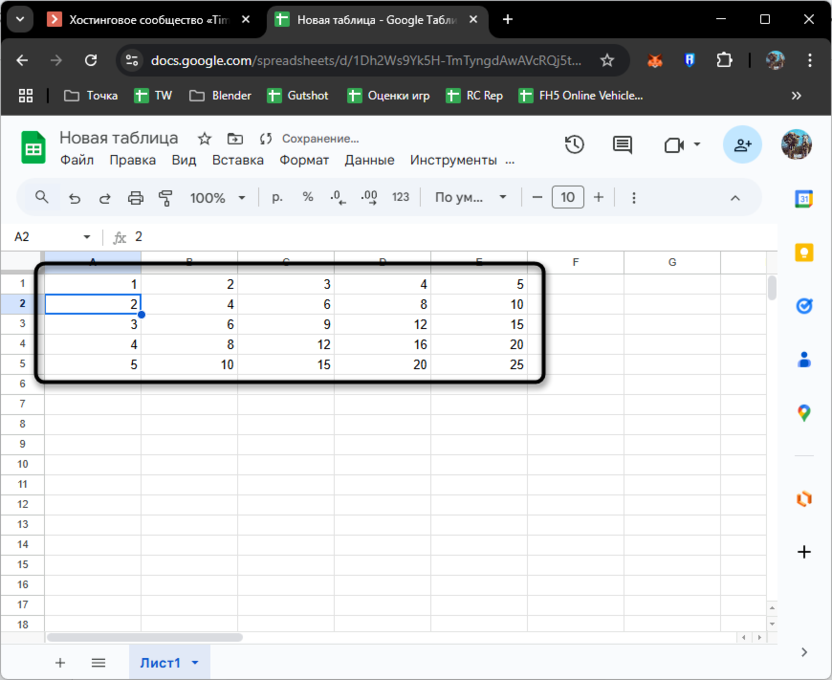Get add-ons with side panel plus
The height and width of the screenshot is (680, 832).
pyautogui.click(x=804, y=552)
